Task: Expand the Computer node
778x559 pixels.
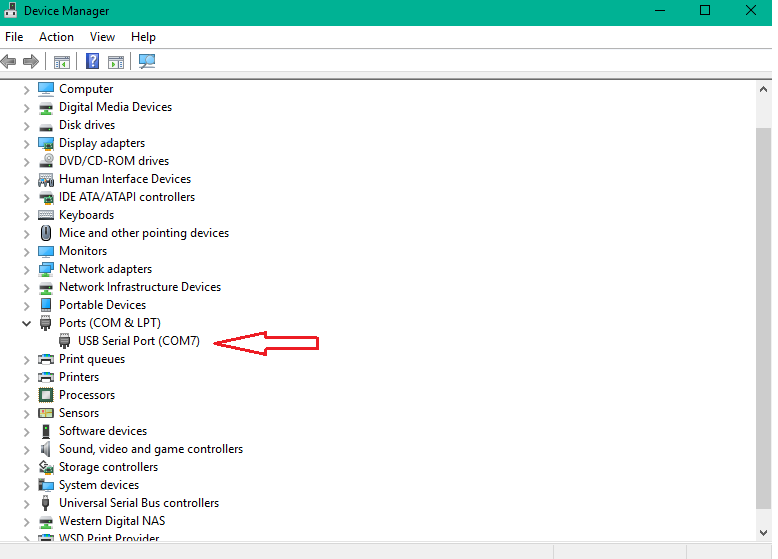Action: pyautogui.click(x=26, y=90)
